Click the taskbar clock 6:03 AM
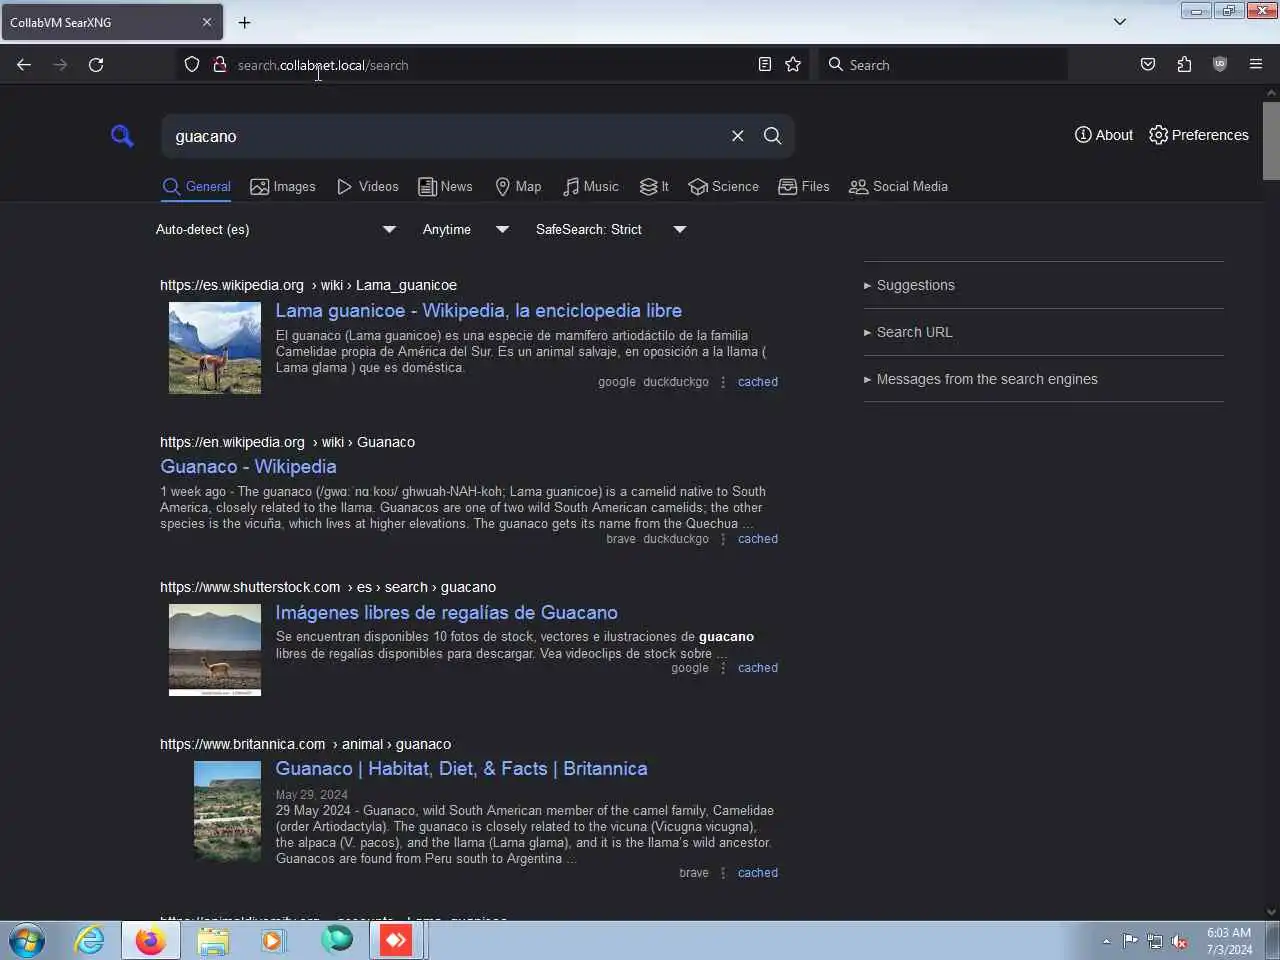Screen dimensions: 1280x960 [x=1229, y=941]
